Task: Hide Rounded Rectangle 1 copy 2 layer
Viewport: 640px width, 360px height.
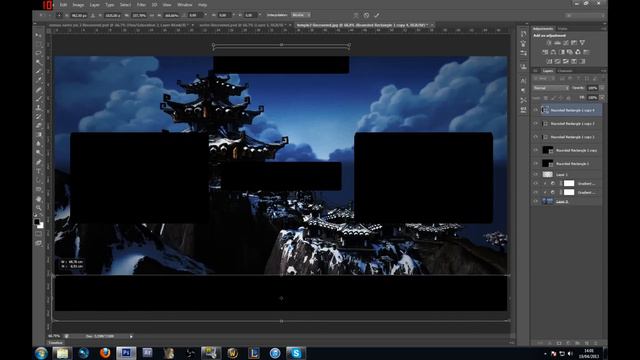Action: [536, 137]
